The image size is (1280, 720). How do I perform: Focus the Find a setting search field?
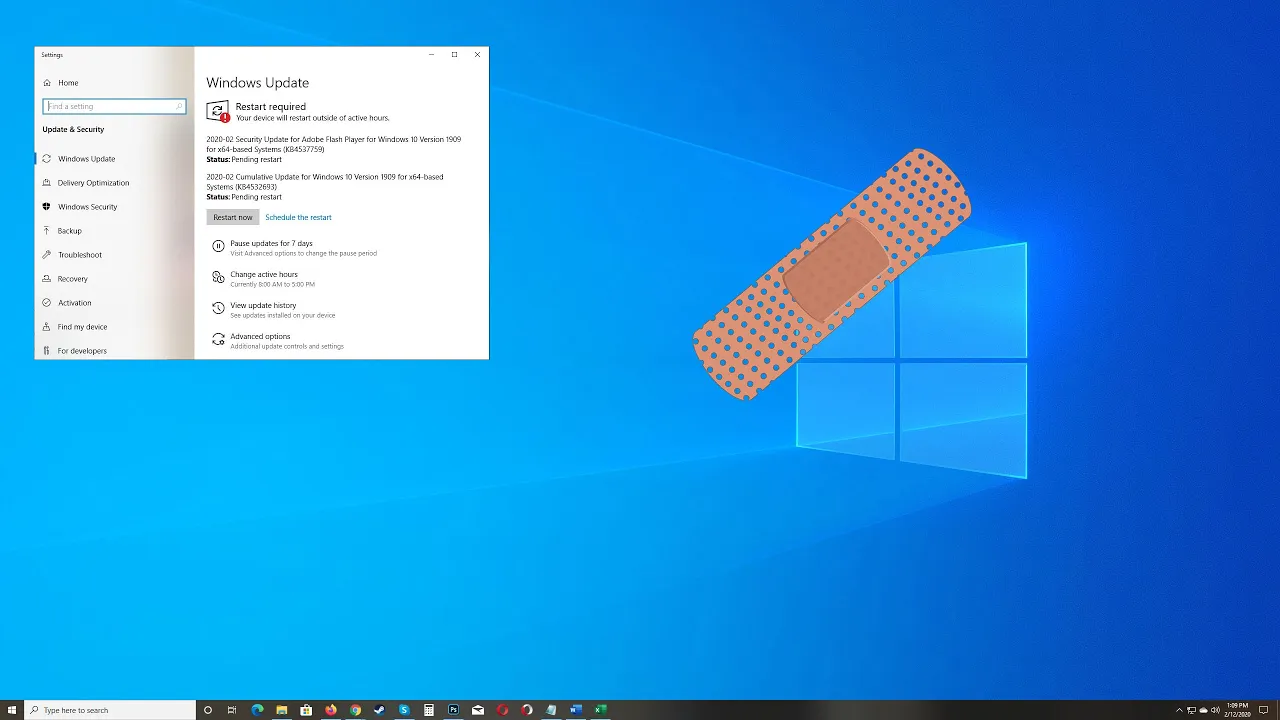pyautogui.click(x=114, y=106)
